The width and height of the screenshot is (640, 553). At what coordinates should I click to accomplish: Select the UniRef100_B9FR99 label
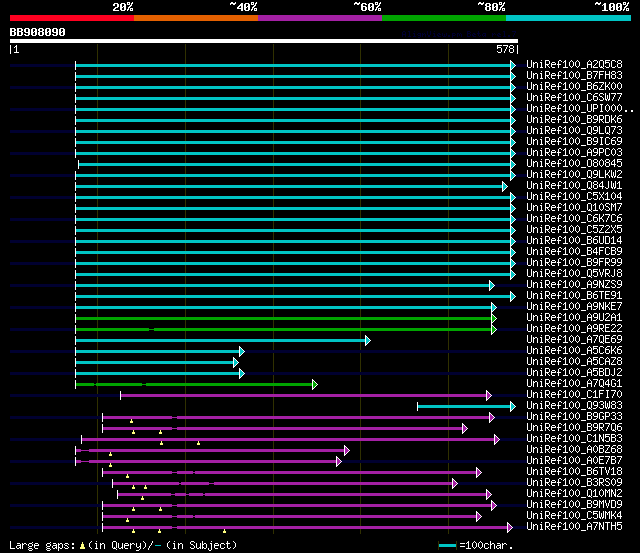pyautogui.click(x=574, y=263)
